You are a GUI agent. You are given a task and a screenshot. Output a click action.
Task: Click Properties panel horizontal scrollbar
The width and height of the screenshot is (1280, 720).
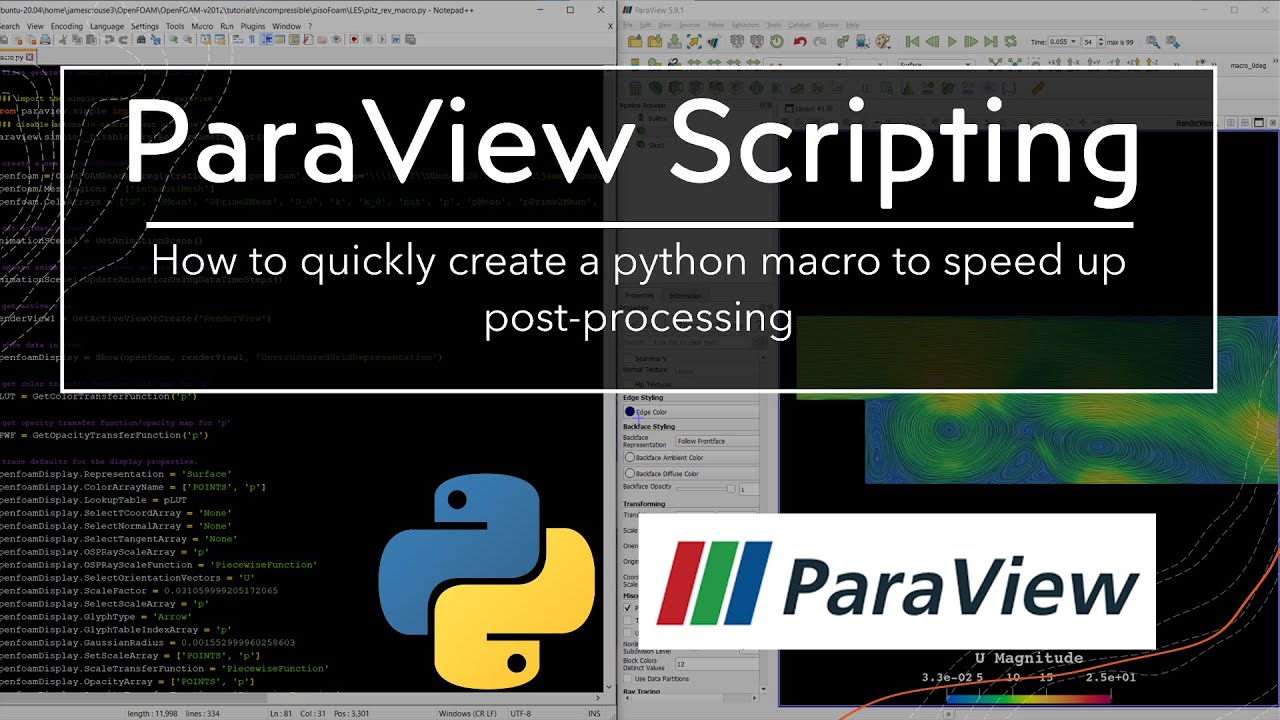pos(691,697)
